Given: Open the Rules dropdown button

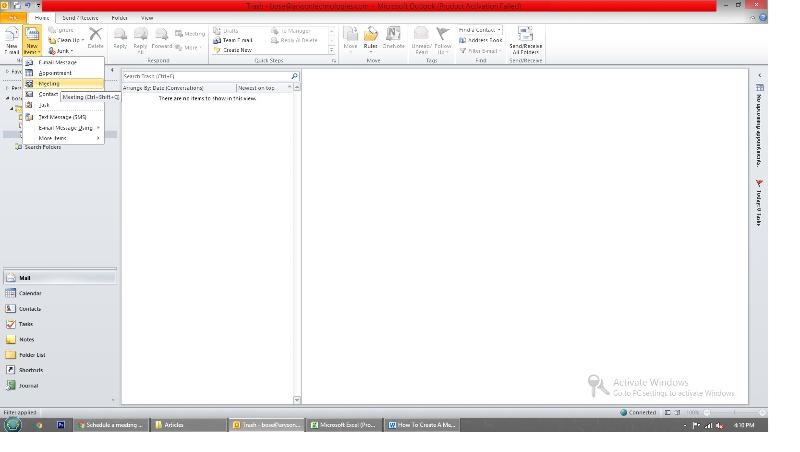Looking at the screenshot, I should click(370, 40).
